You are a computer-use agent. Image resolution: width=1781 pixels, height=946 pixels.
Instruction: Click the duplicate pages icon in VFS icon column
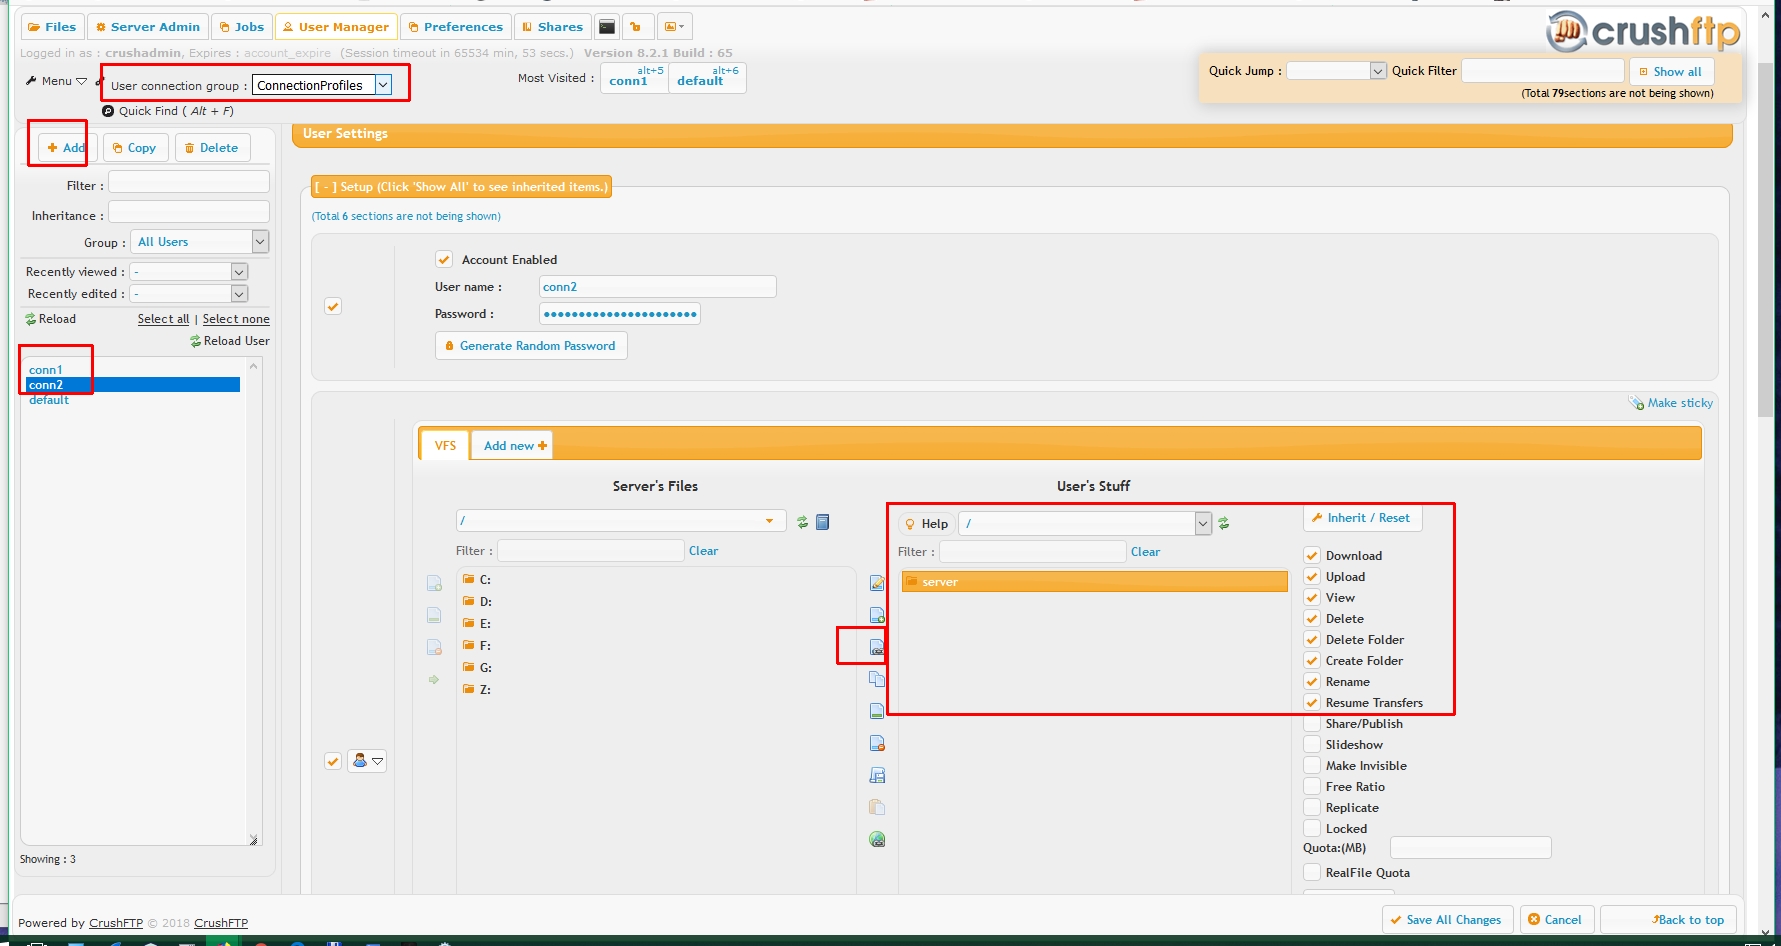(877, 679)
